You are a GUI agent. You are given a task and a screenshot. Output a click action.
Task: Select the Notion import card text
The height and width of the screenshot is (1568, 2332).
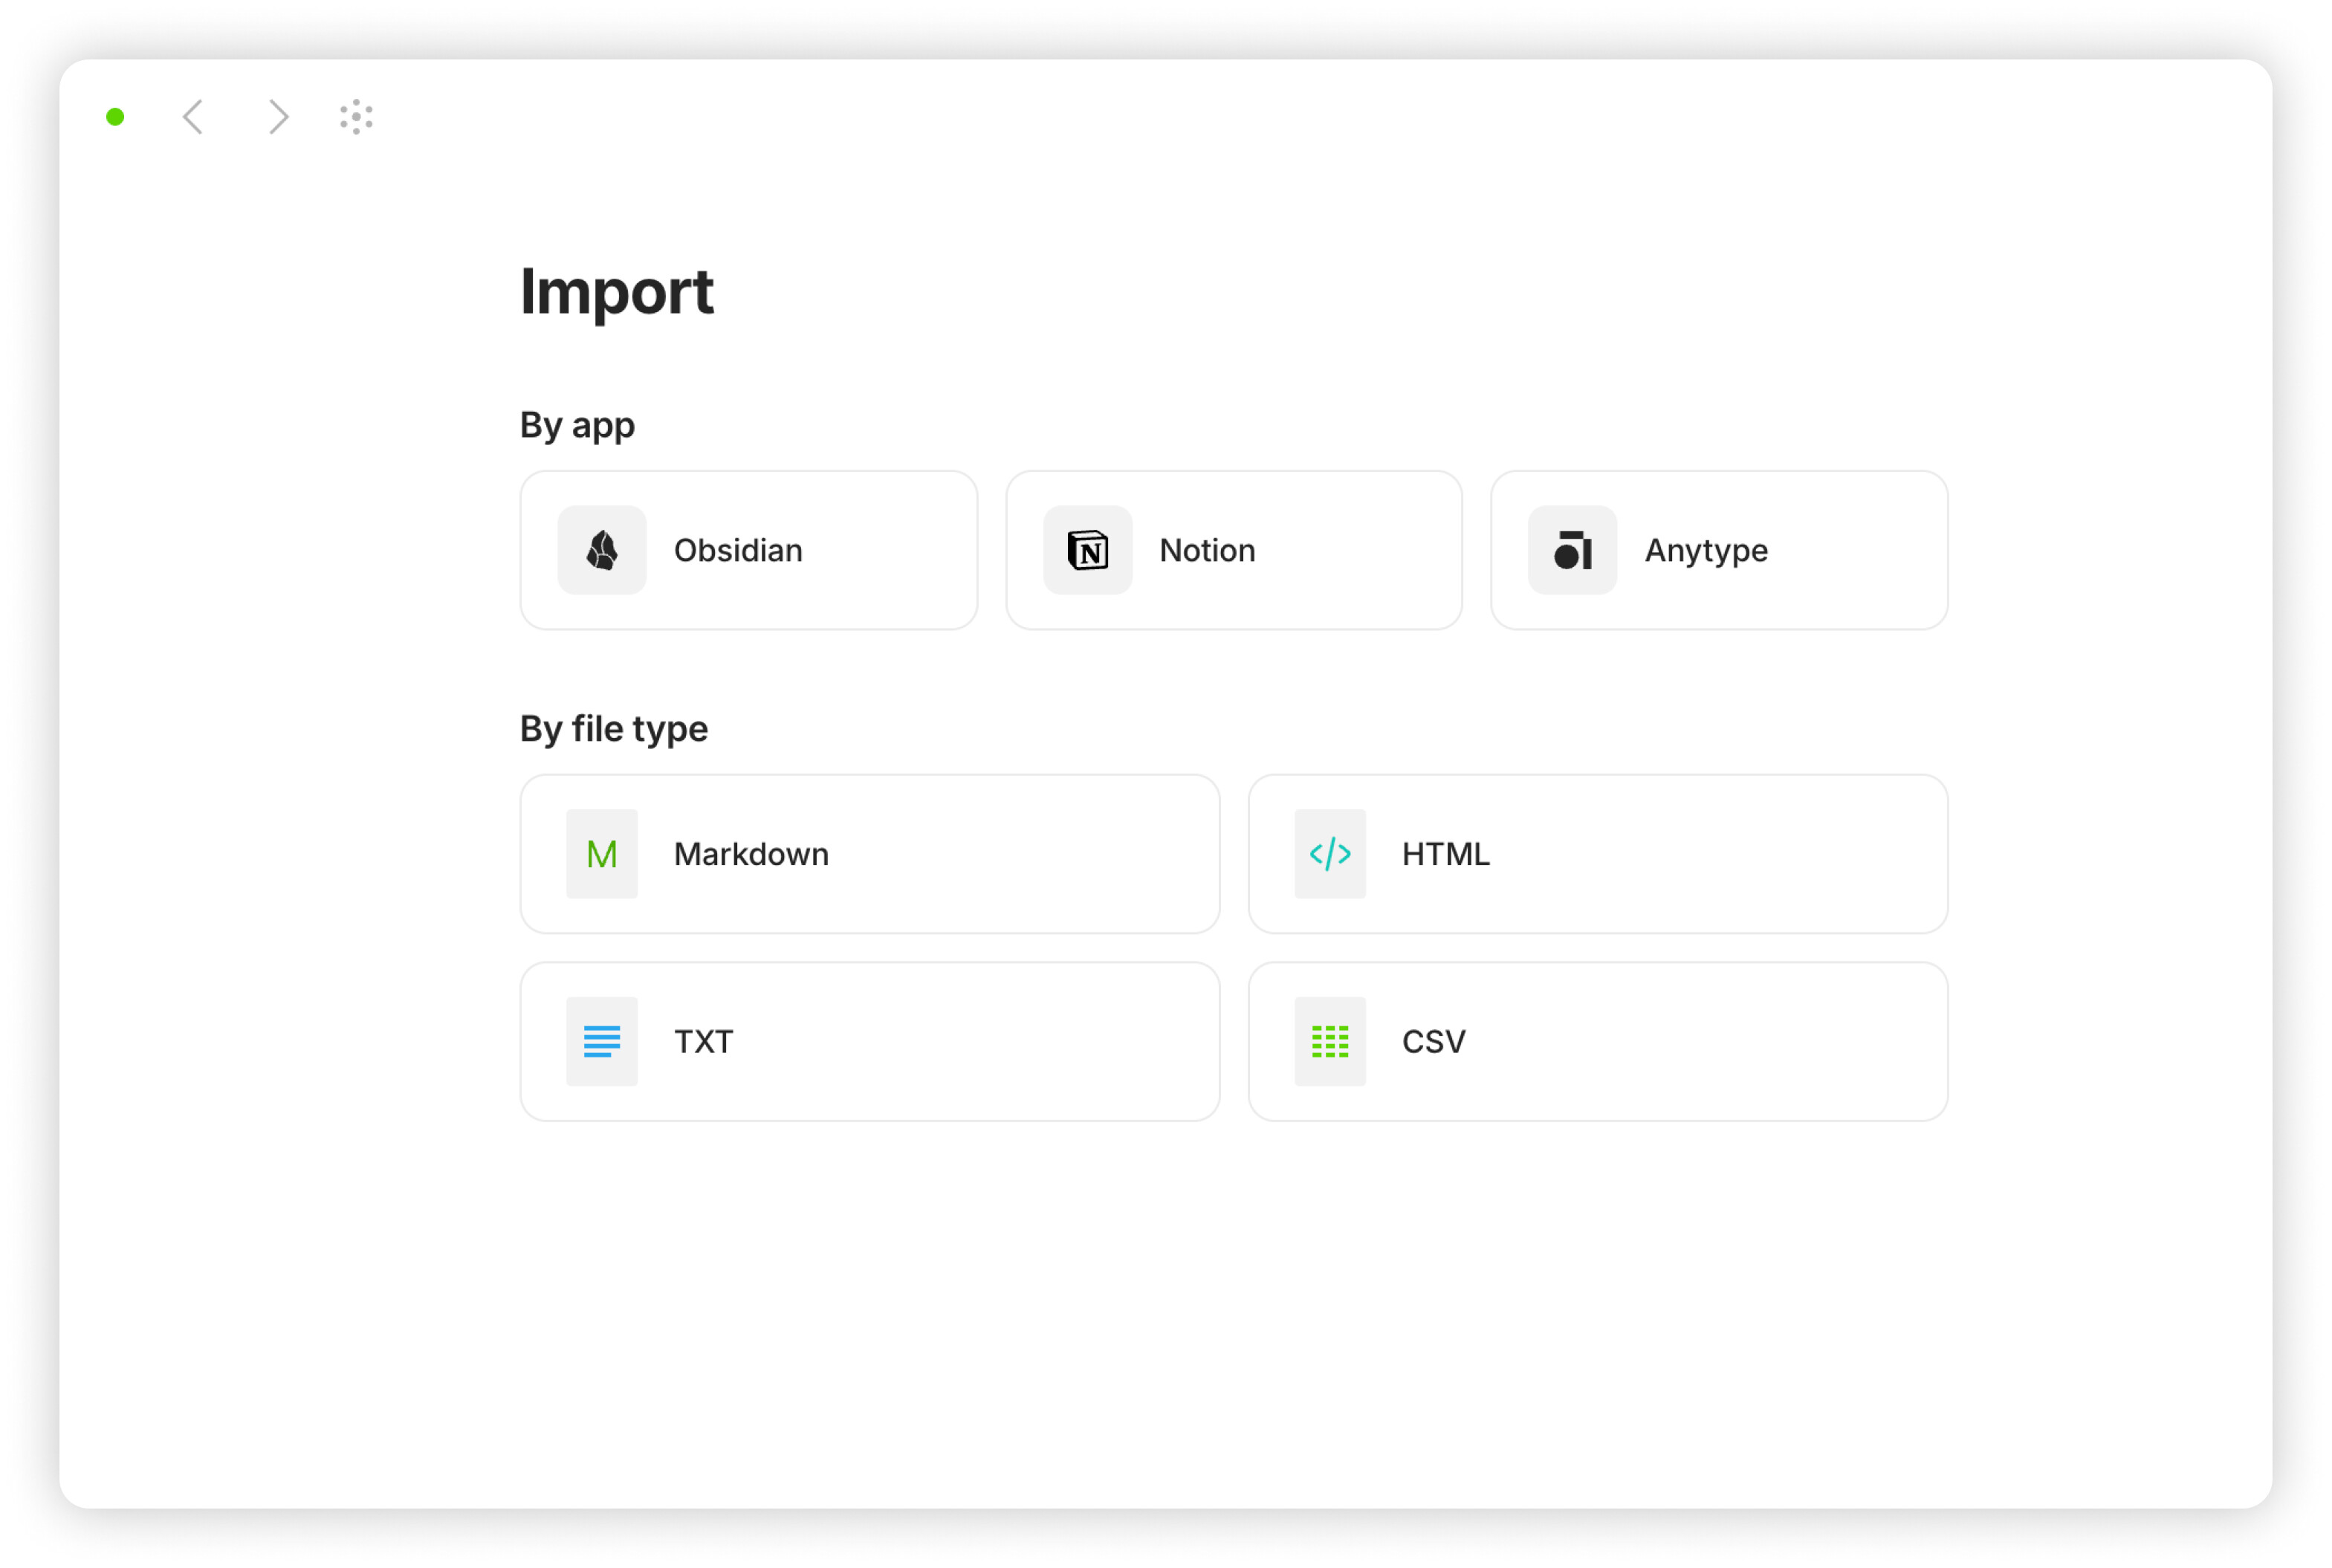pos(1207,550)
